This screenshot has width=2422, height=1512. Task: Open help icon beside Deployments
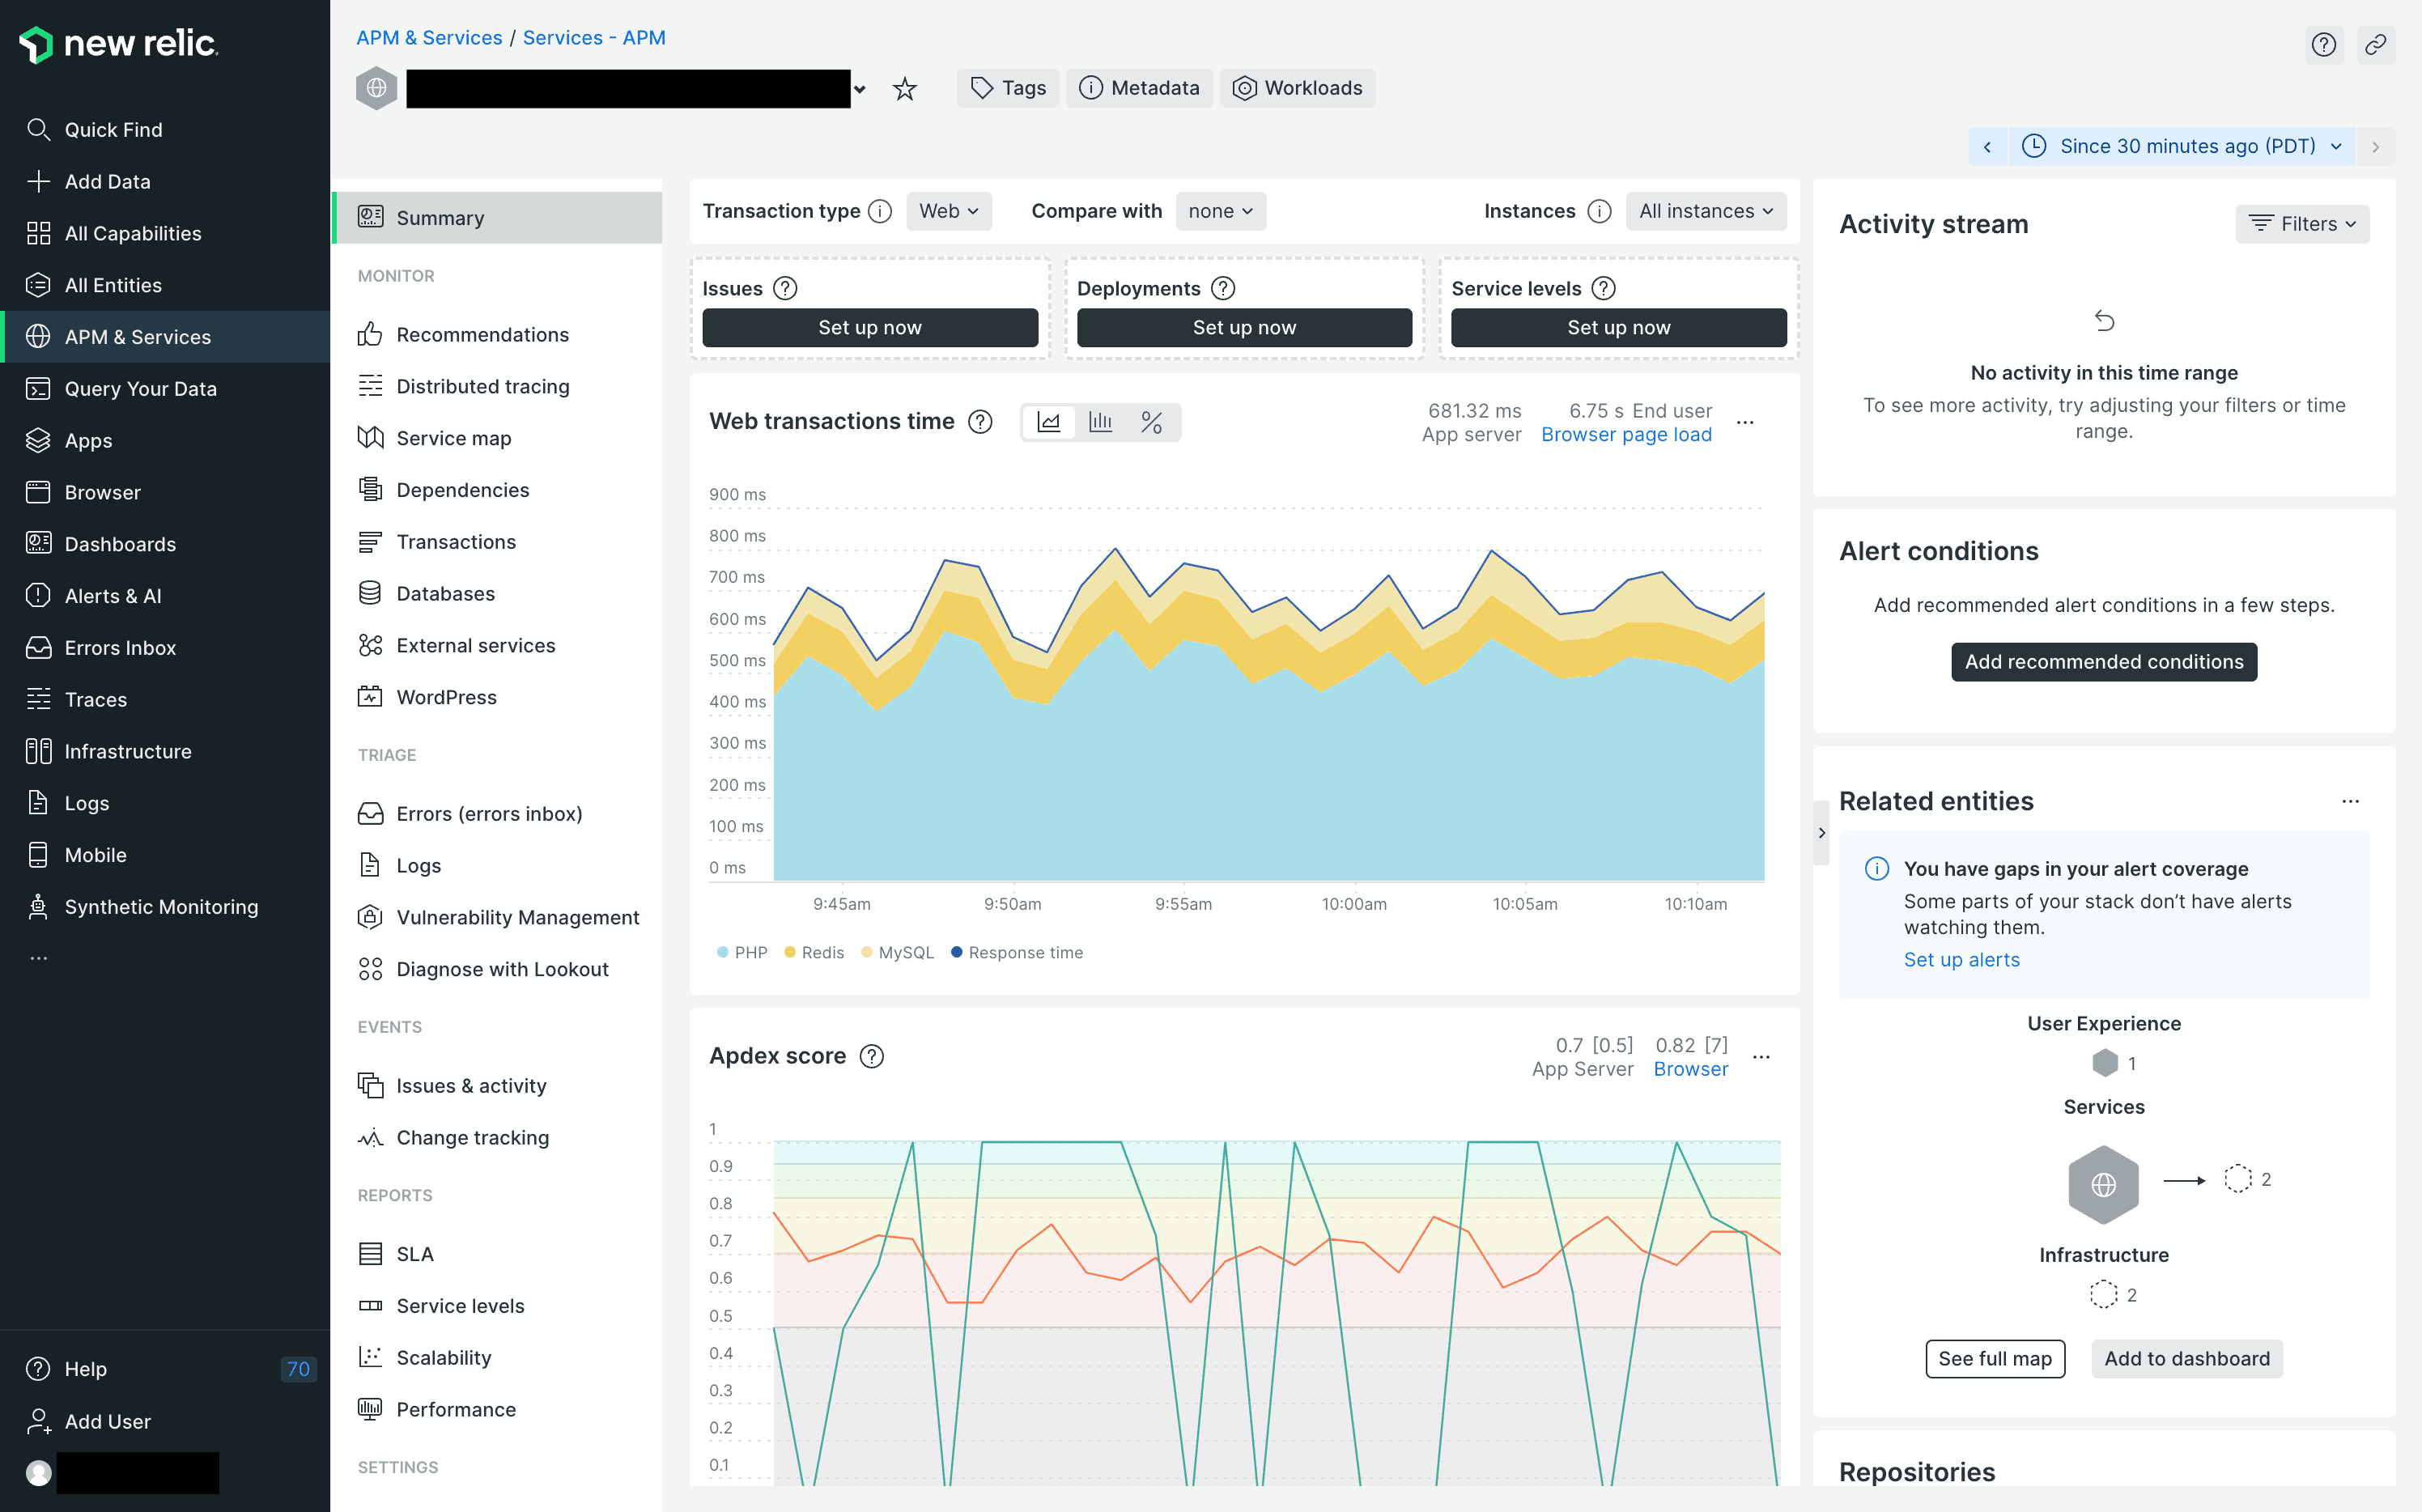point(1223,289)
